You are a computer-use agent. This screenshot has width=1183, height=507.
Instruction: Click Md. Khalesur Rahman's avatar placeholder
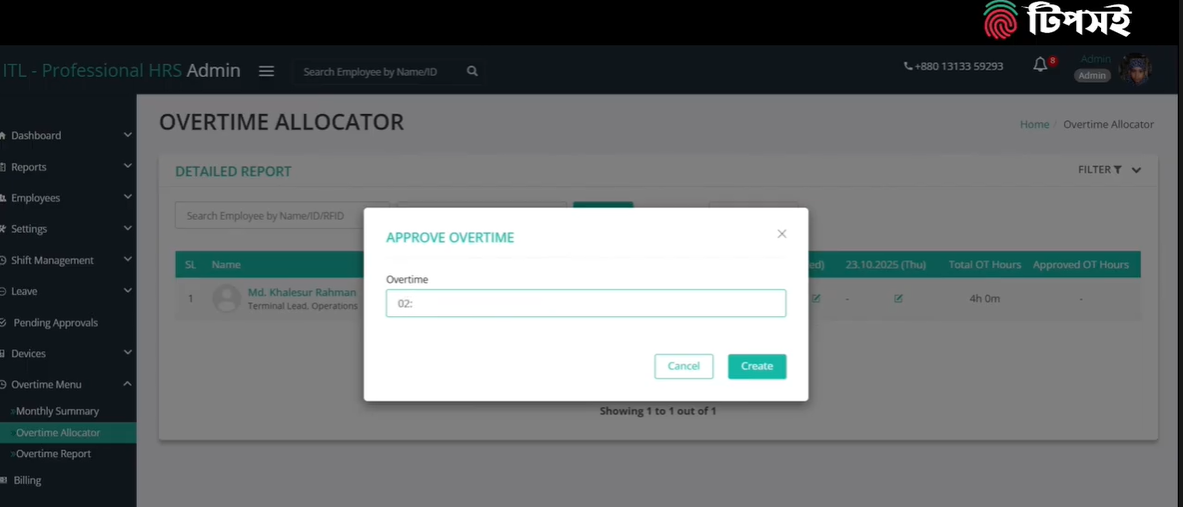coord(226,299)
